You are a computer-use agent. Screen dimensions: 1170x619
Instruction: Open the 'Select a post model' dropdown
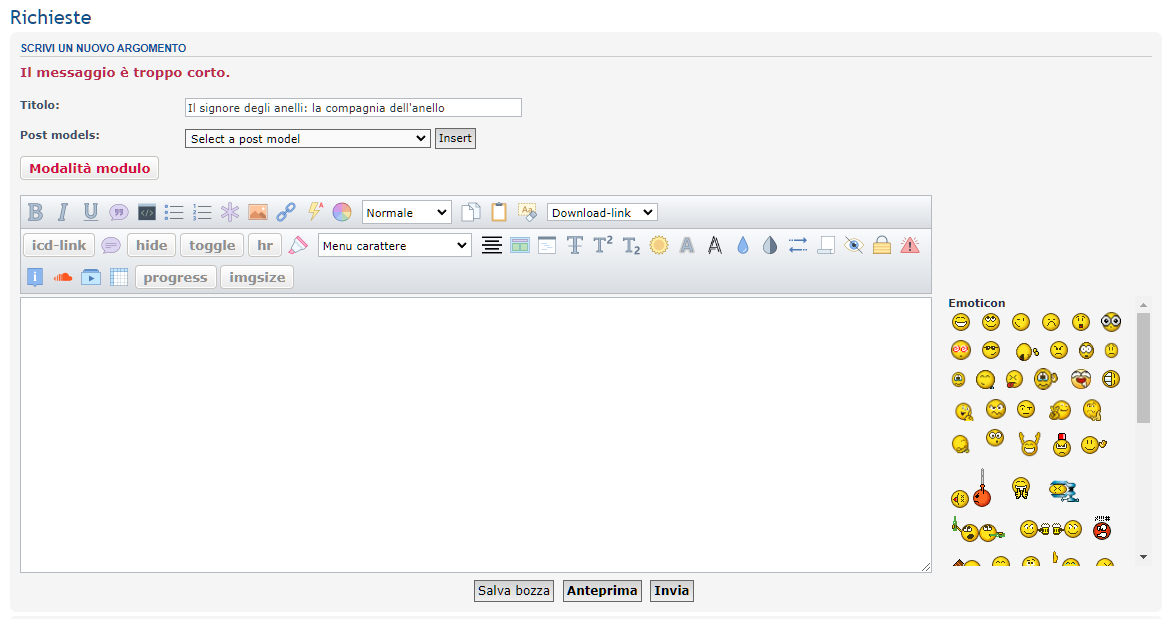tap(308, 139)
